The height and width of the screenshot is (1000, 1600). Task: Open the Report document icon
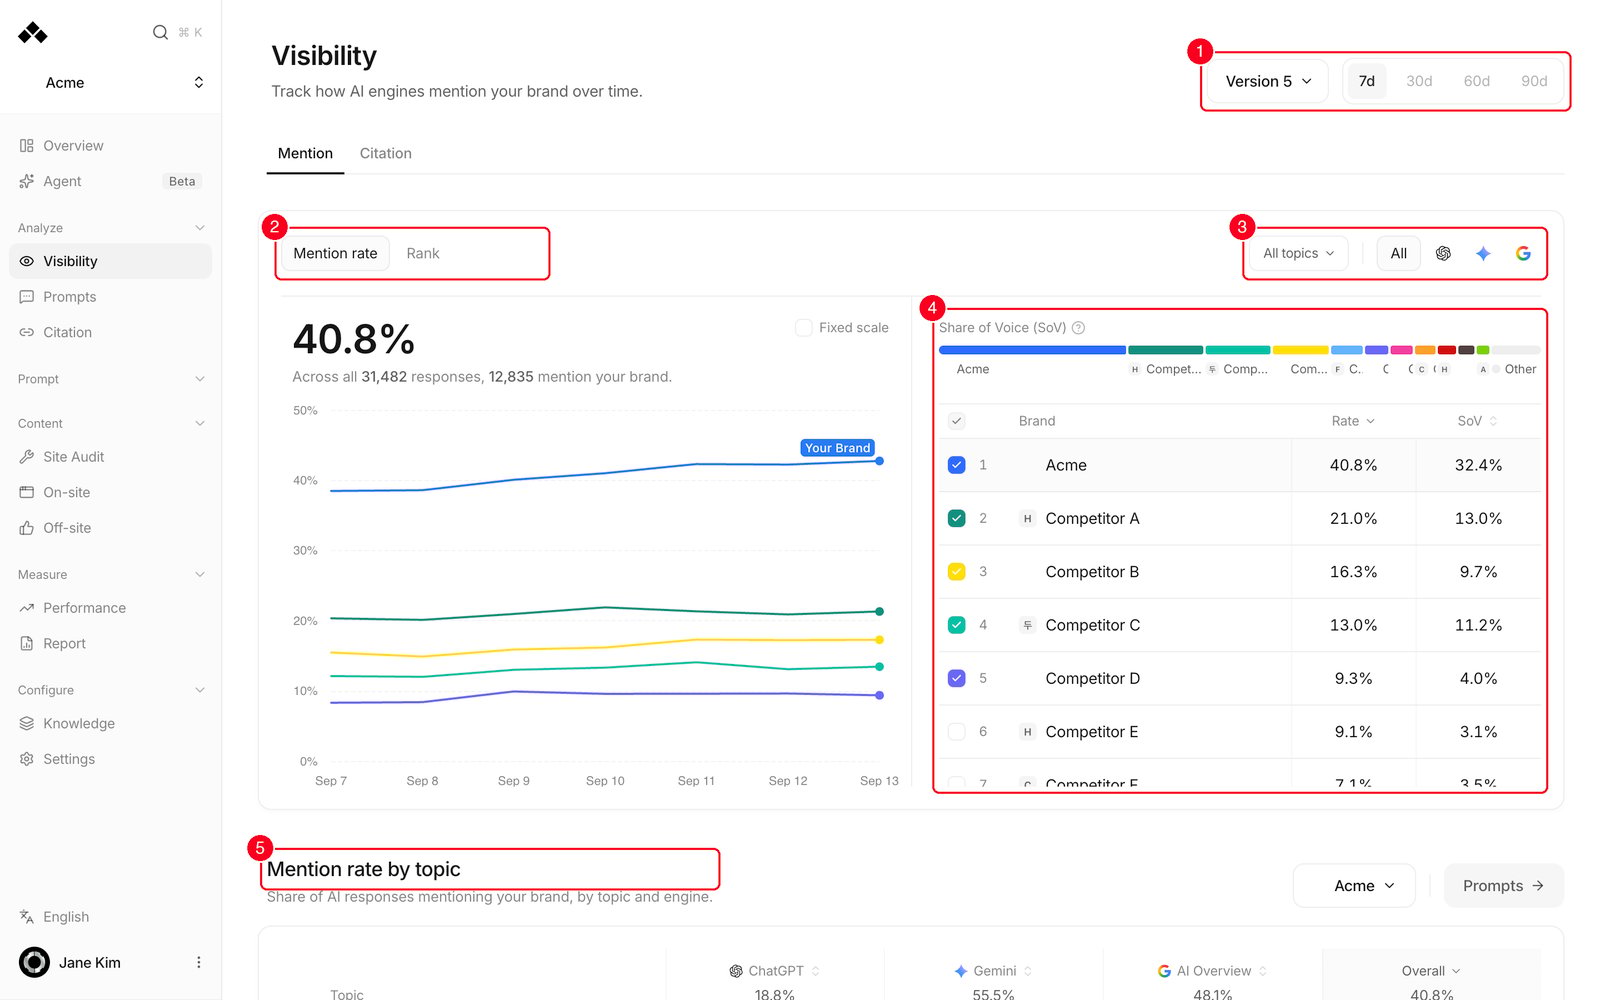point(27,644)
